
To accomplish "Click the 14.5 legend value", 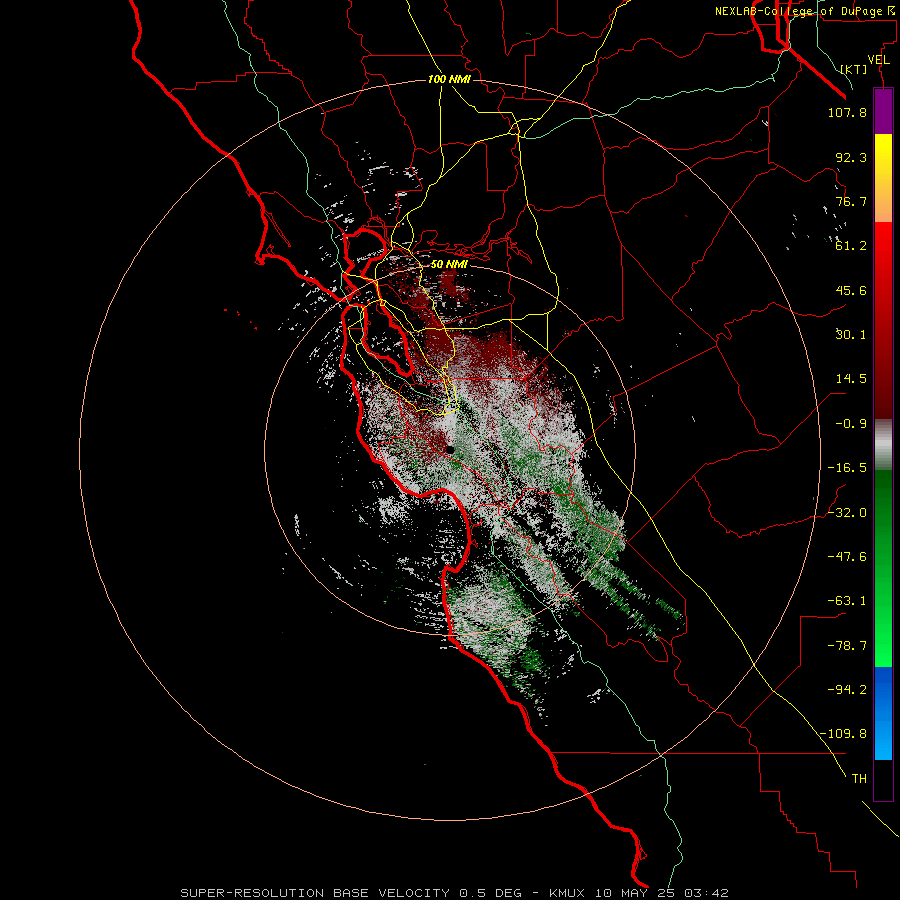I will coord(851,379).
